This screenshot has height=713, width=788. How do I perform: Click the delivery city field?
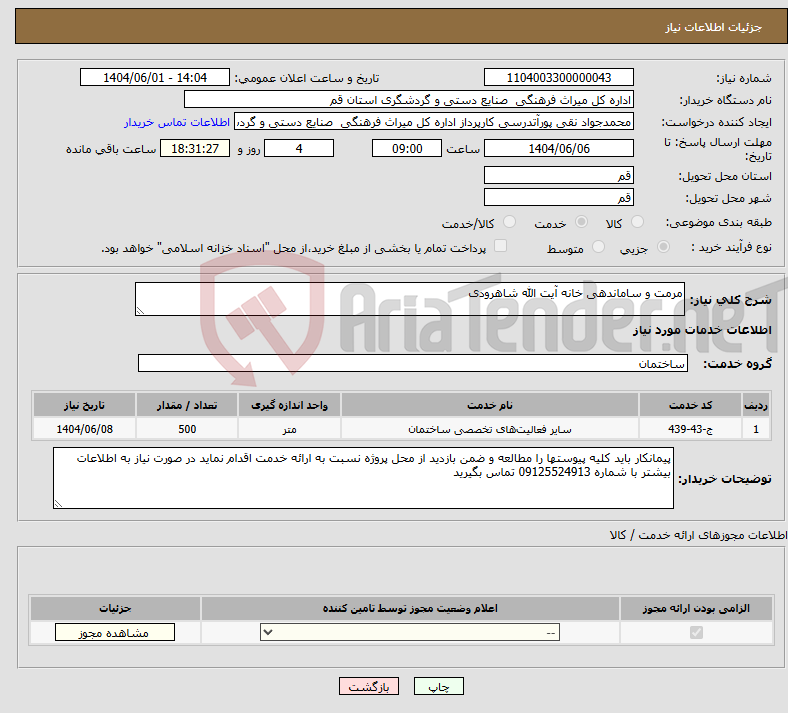click(558, 197)
